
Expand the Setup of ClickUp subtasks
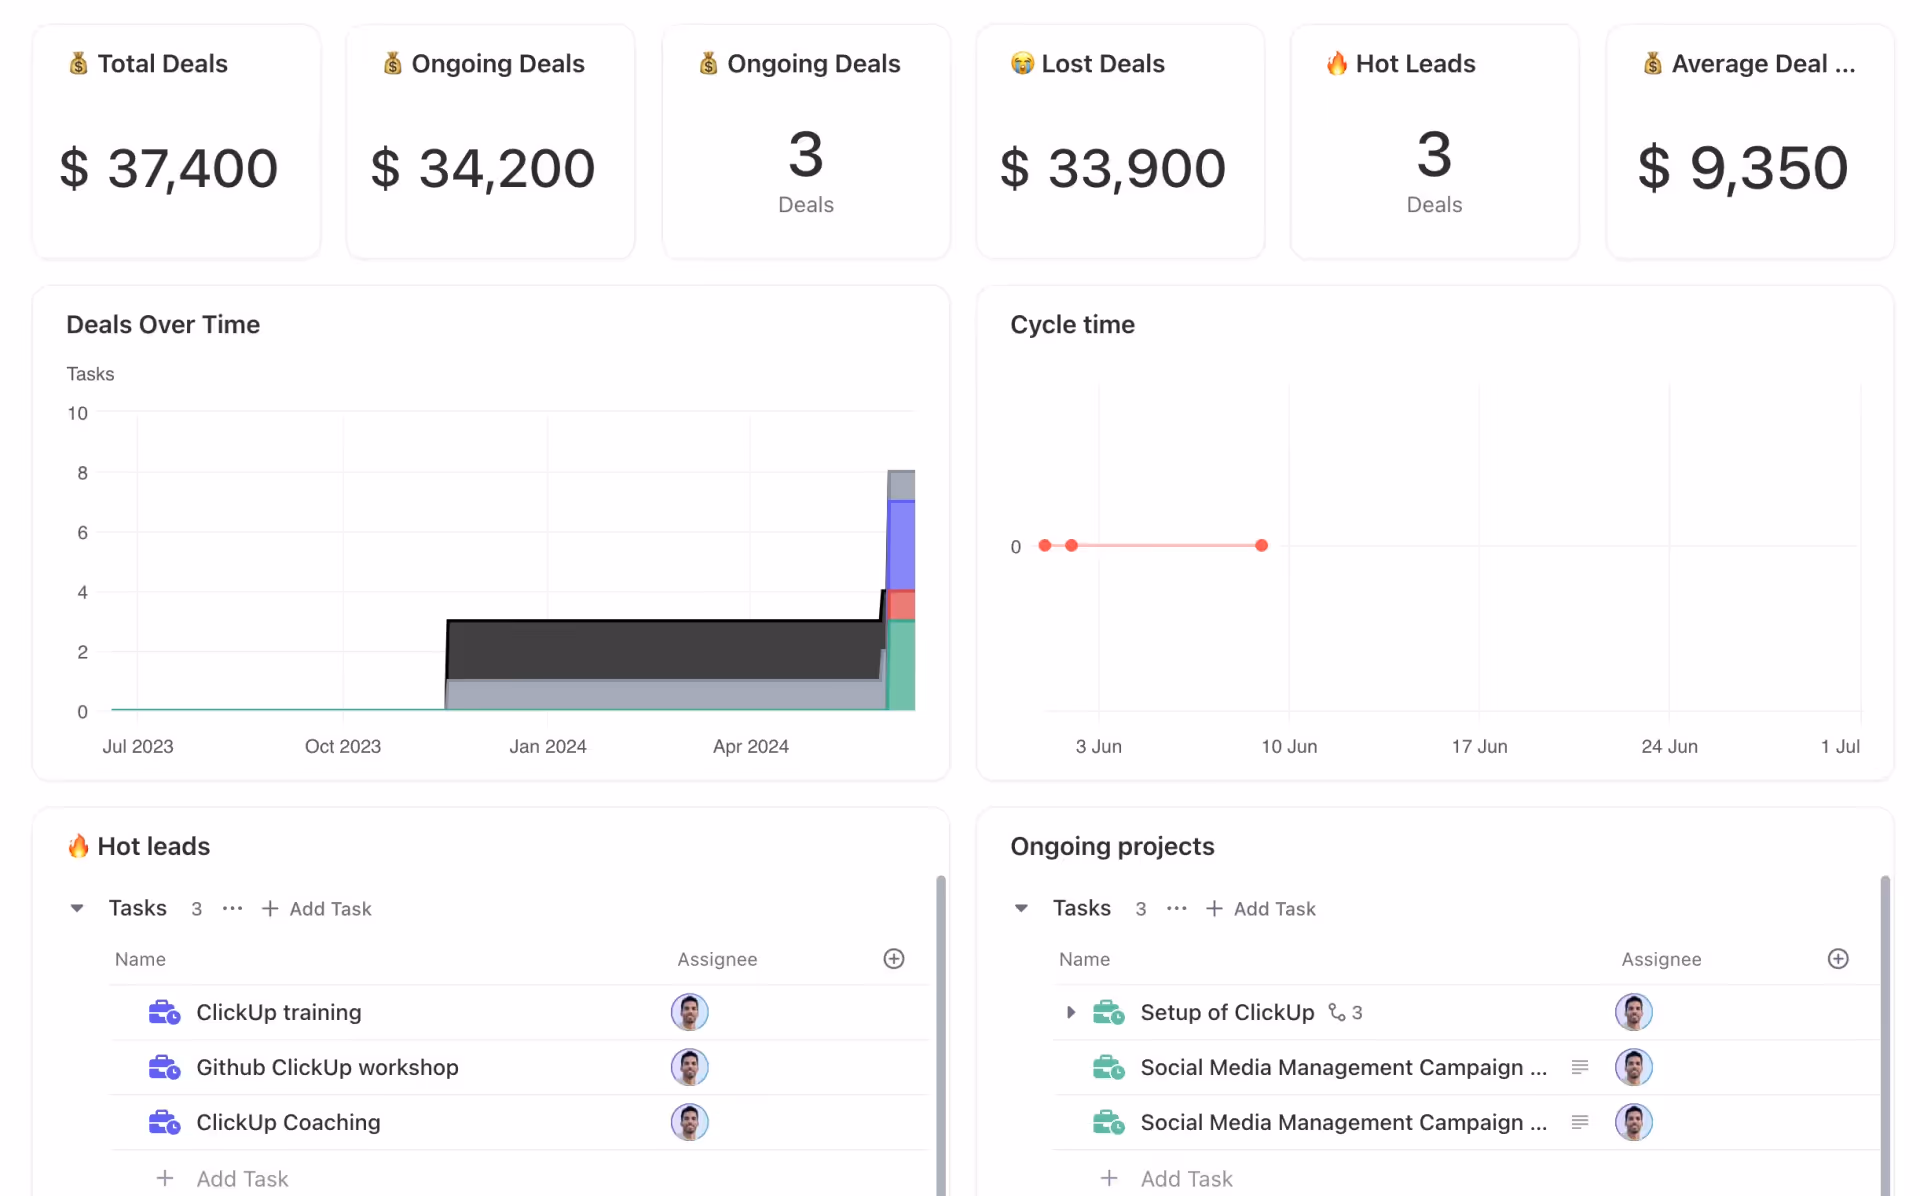point(1070,1012)
